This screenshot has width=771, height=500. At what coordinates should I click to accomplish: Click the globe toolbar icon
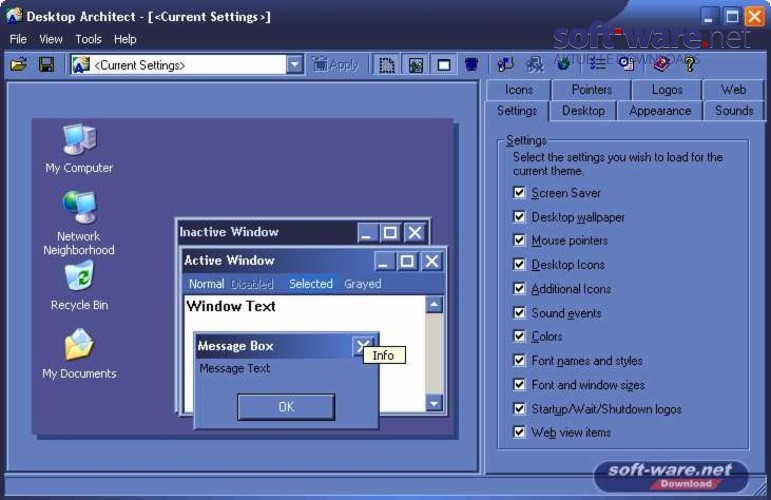click(563, 63)
